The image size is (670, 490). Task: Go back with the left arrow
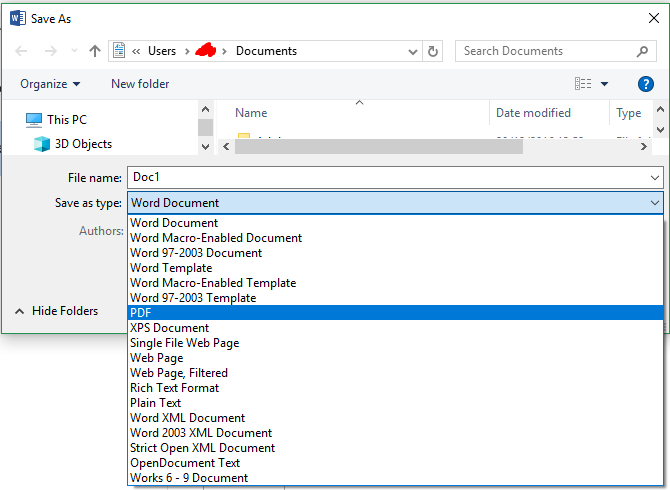click(21, 51)
